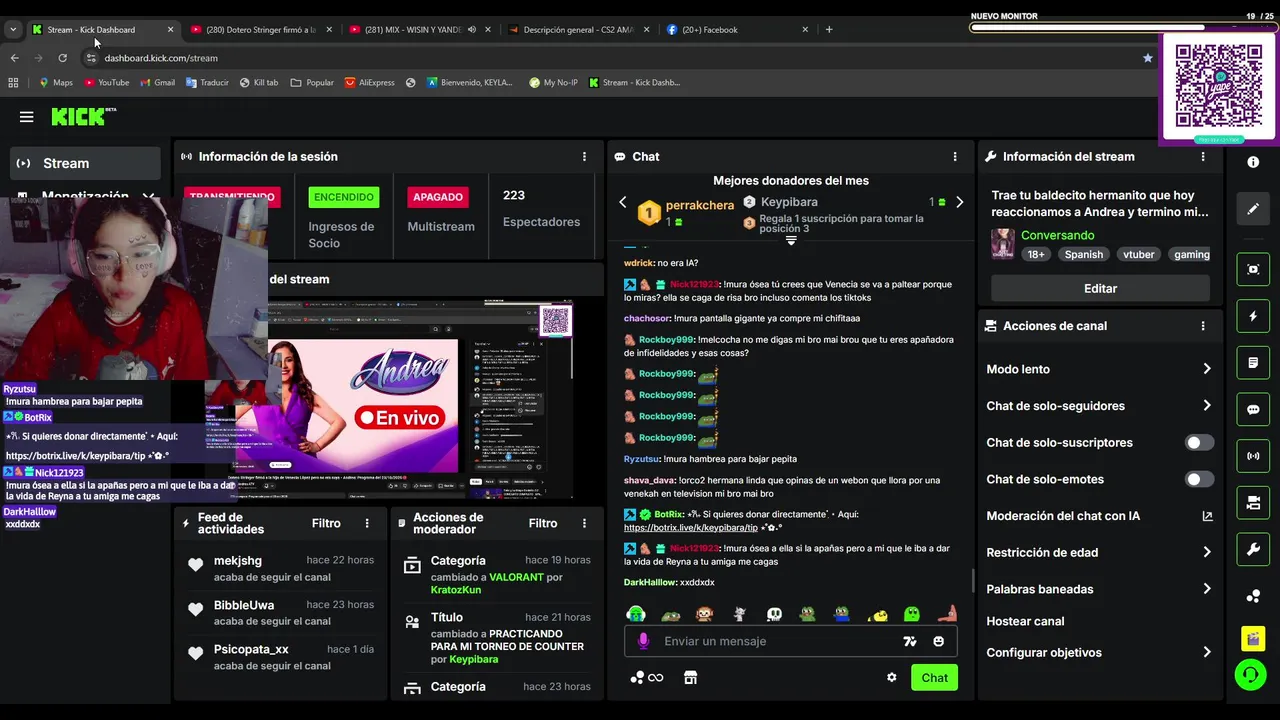This screenshot has height=720, width=1280.
Task: Click the pencil edit icon in right sidebar
Action: point(1253,209)
